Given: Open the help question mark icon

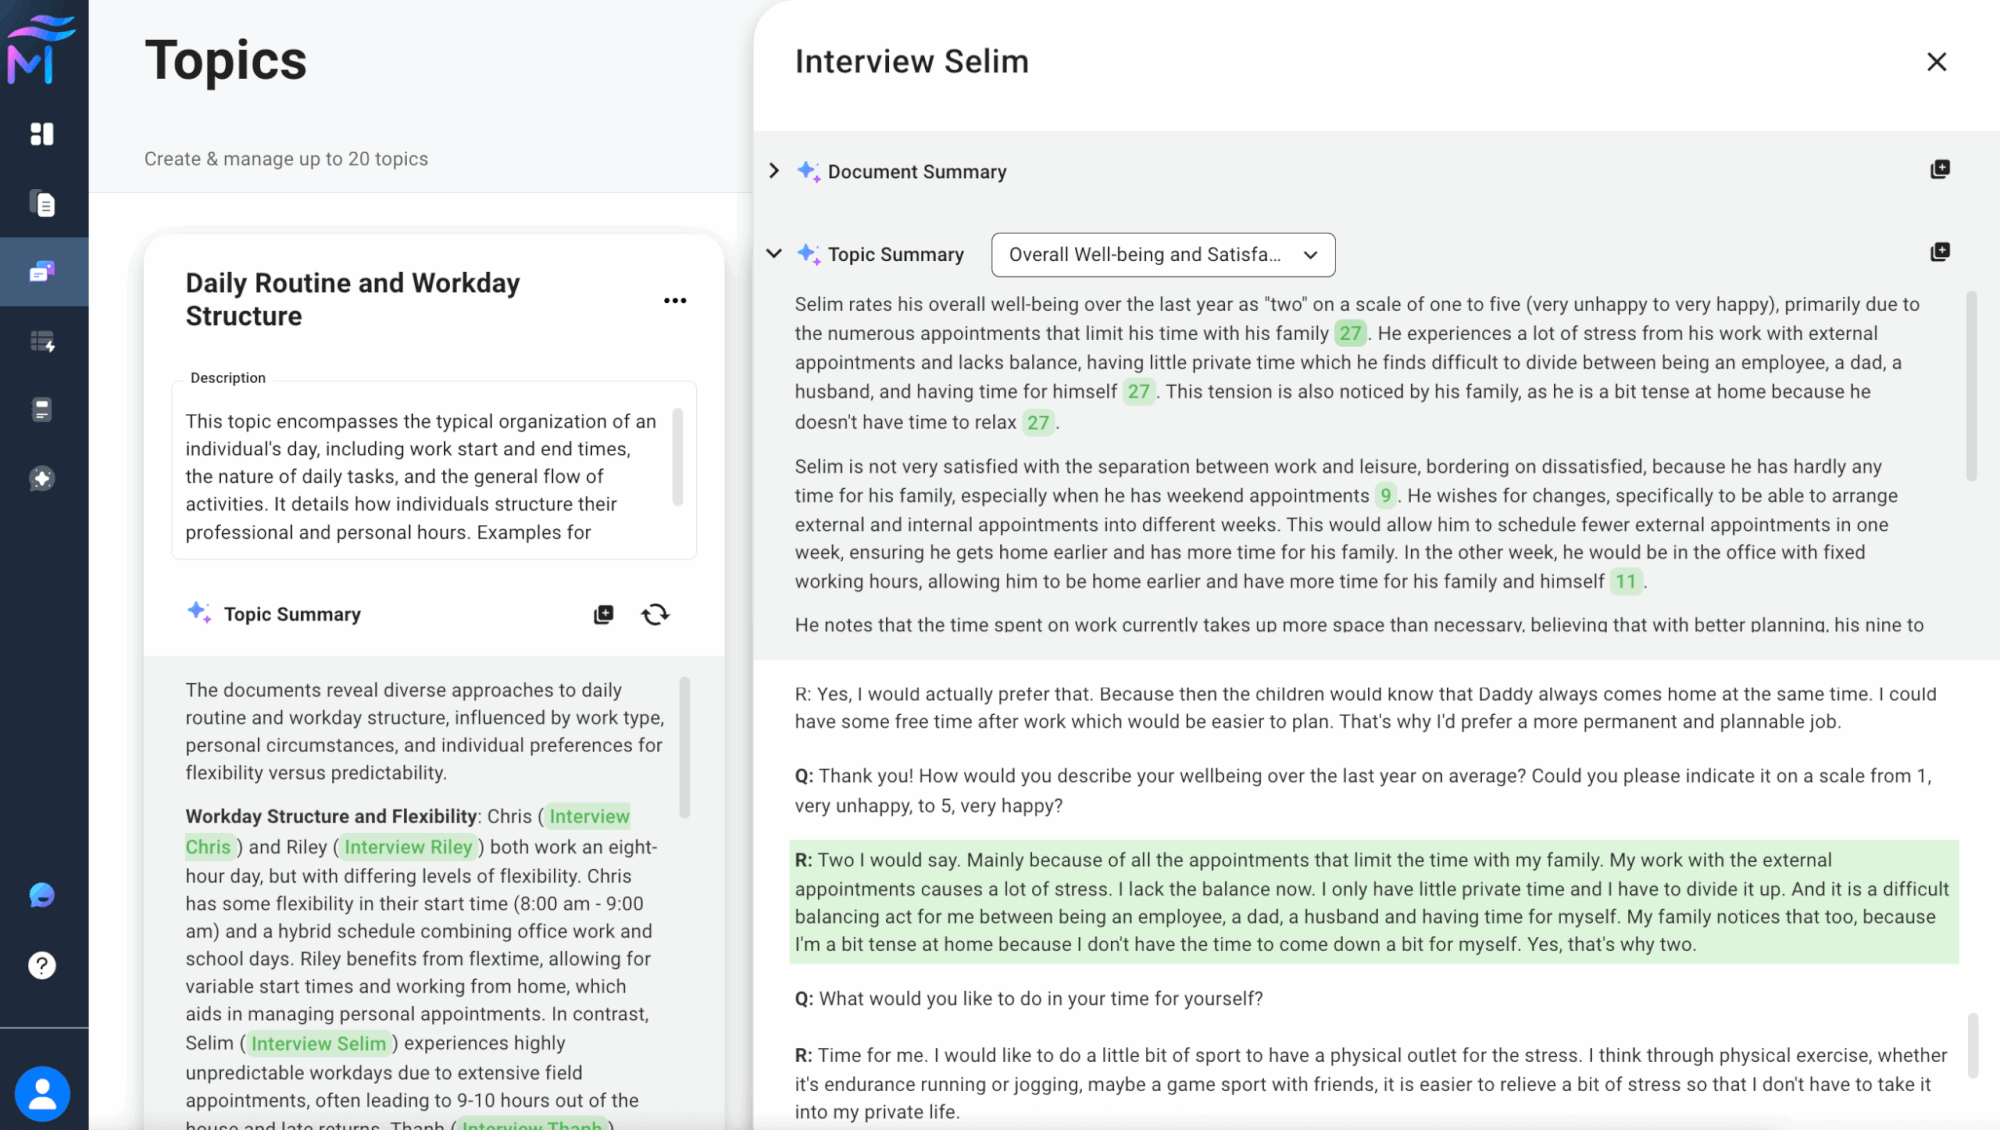Looking at the screenshot, I should coord(42,965).
